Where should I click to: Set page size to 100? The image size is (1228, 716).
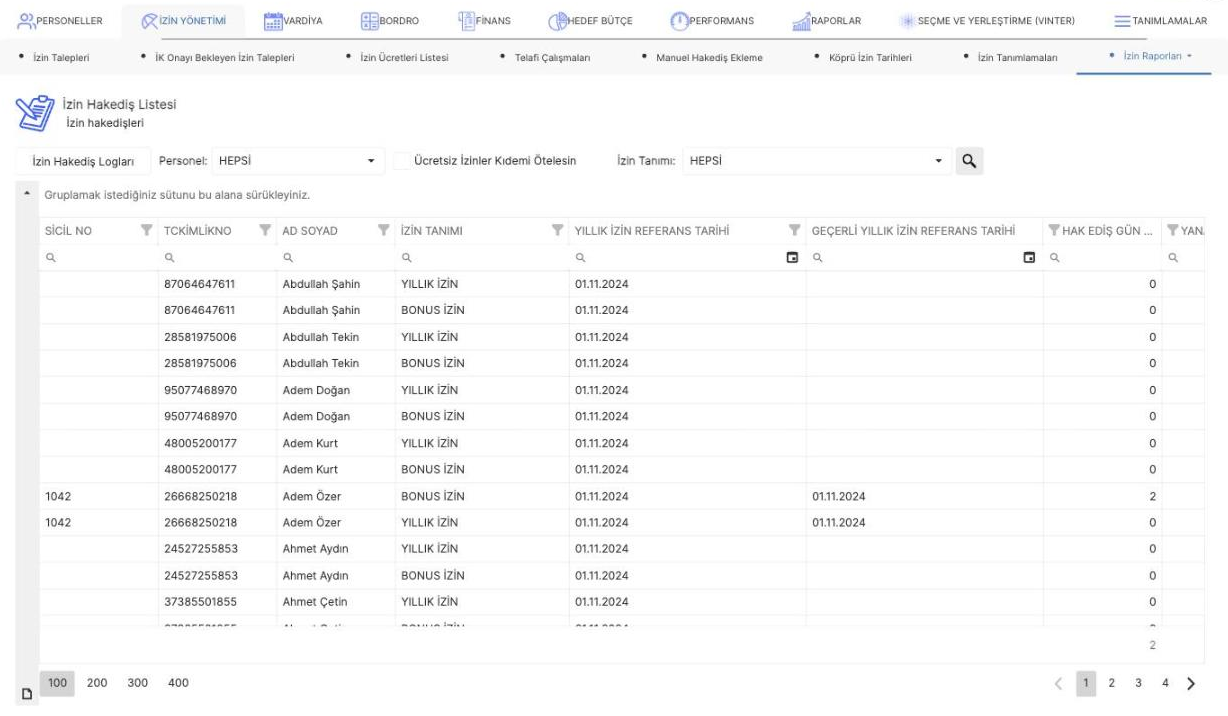coord(57,682)
